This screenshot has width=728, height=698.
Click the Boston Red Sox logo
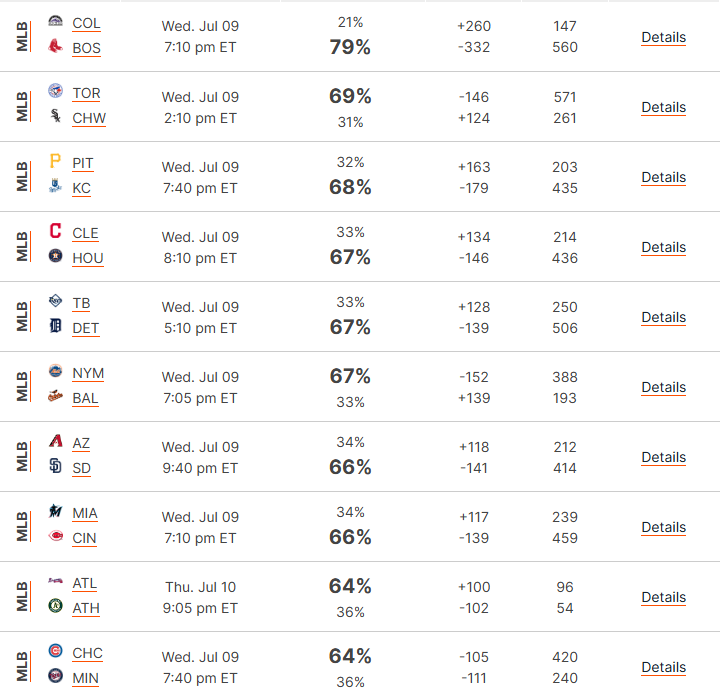55,46
